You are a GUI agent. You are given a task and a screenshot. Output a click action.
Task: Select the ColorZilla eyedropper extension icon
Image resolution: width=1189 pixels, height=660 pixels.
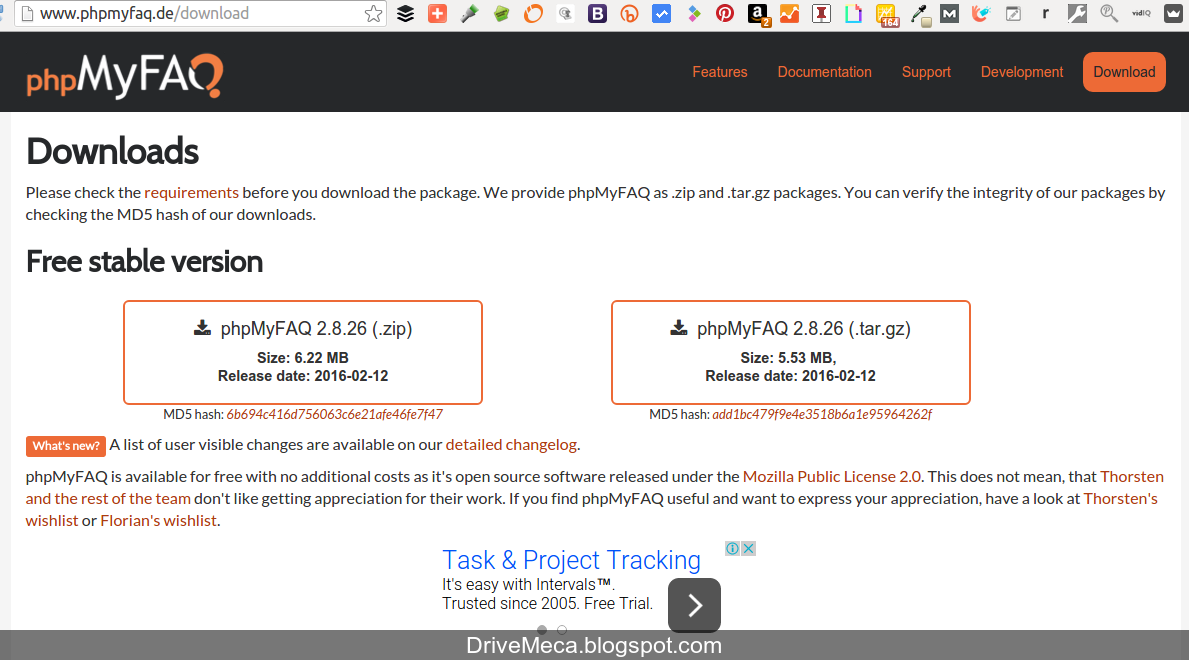coord(920,14)
